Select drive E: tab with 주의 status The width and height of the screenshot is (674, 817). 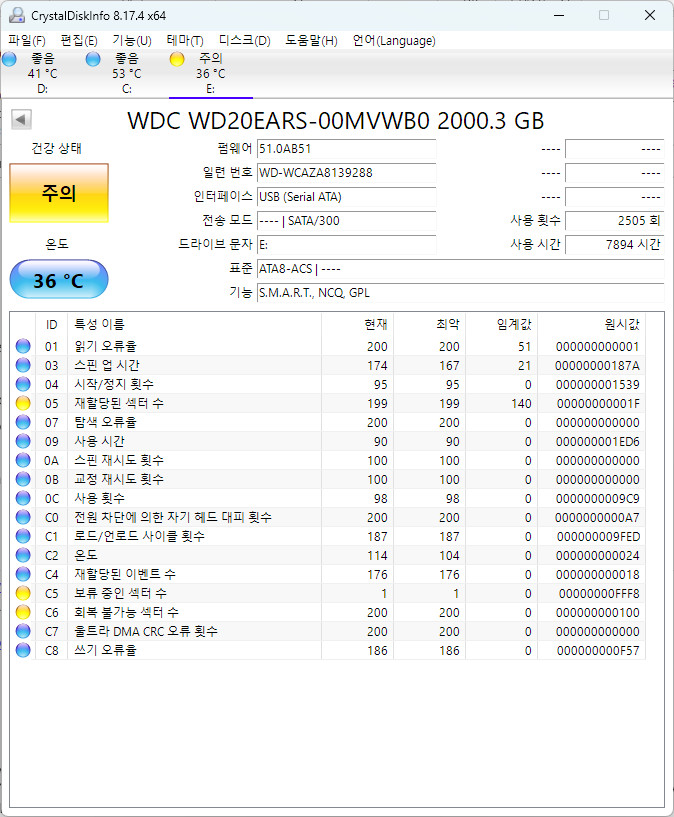coord(210,73)
